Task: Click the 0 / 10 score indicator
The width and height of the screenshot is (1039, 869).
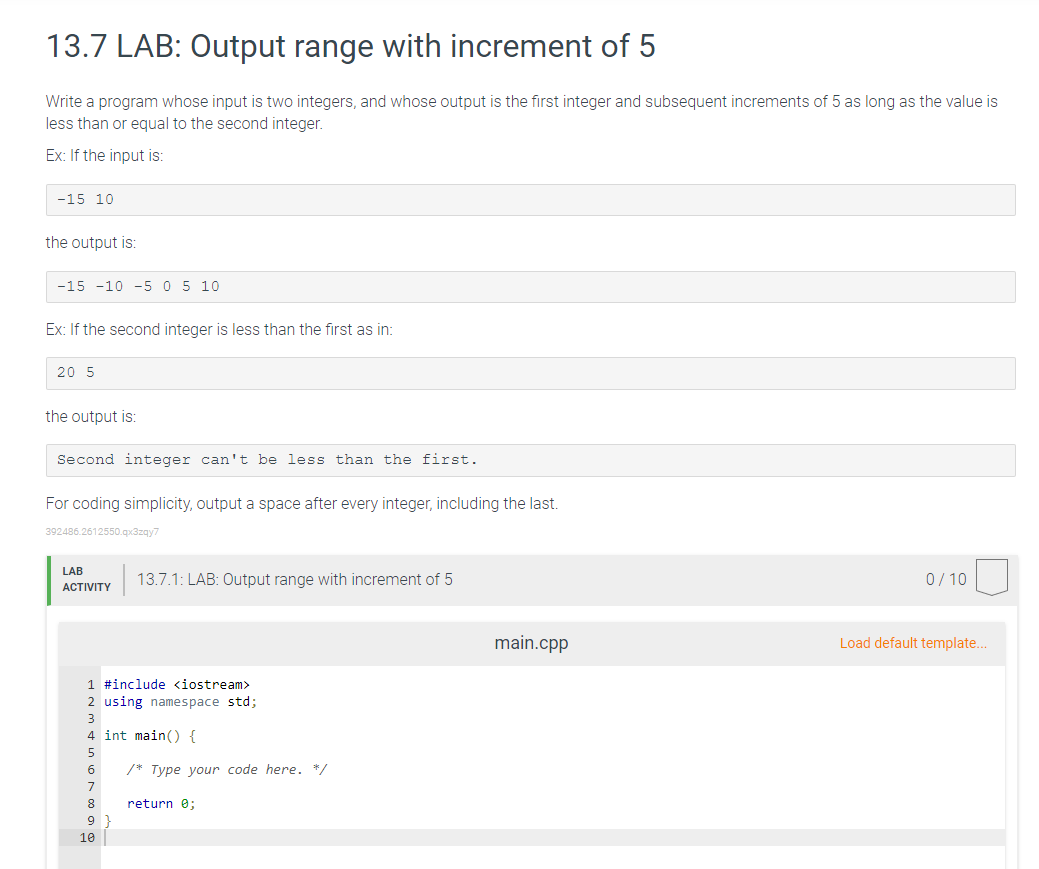Action: coord(946,578)
